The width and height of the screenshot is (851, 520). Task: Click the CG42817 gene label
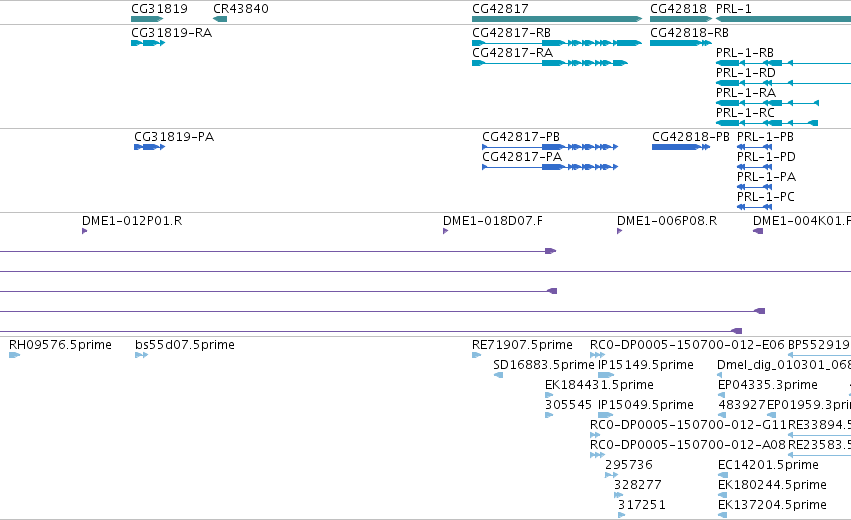pos(500,9)
